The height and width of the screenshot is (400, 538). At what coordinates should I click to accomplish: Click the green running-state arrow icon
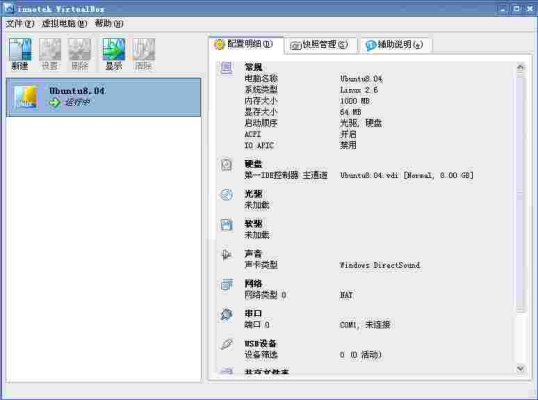tap(55, 102)
